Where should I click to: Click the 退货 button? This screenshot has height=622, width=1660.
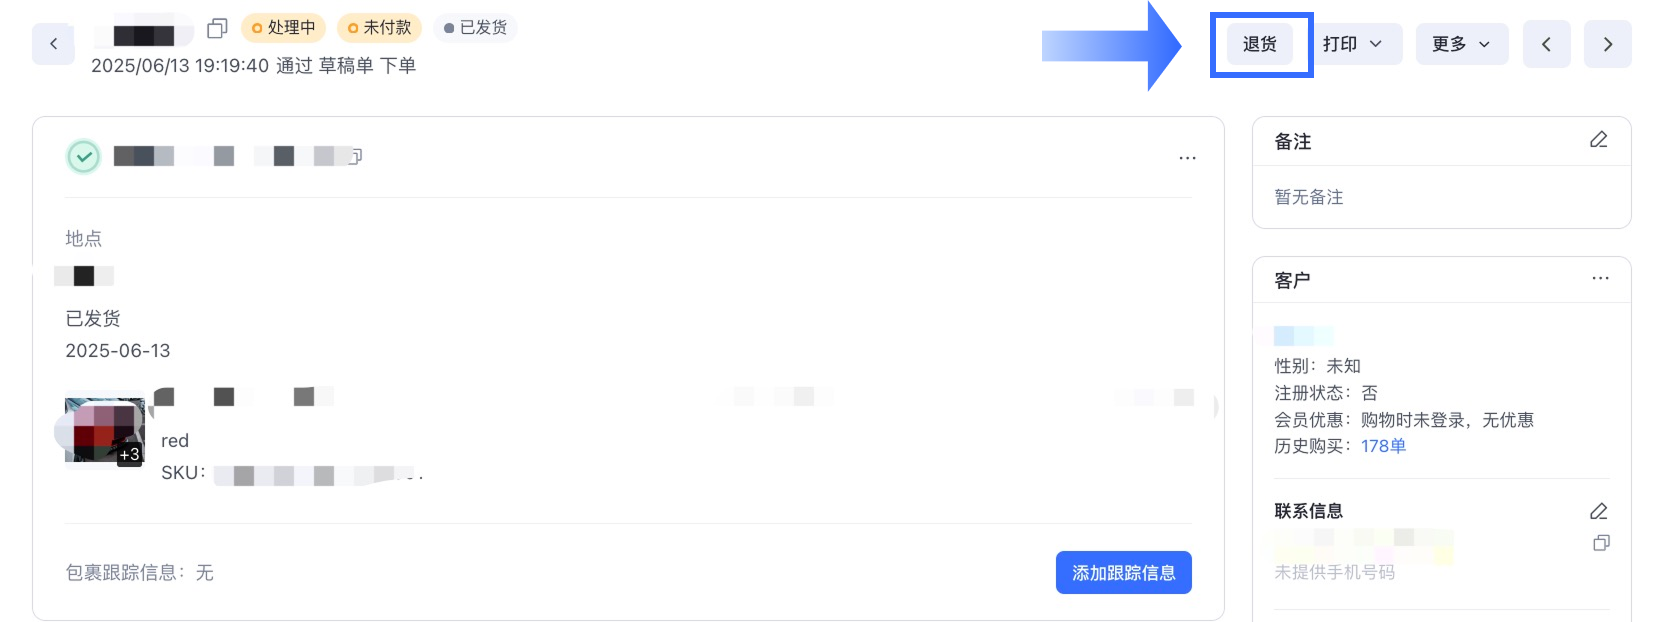coord(1260,44)
